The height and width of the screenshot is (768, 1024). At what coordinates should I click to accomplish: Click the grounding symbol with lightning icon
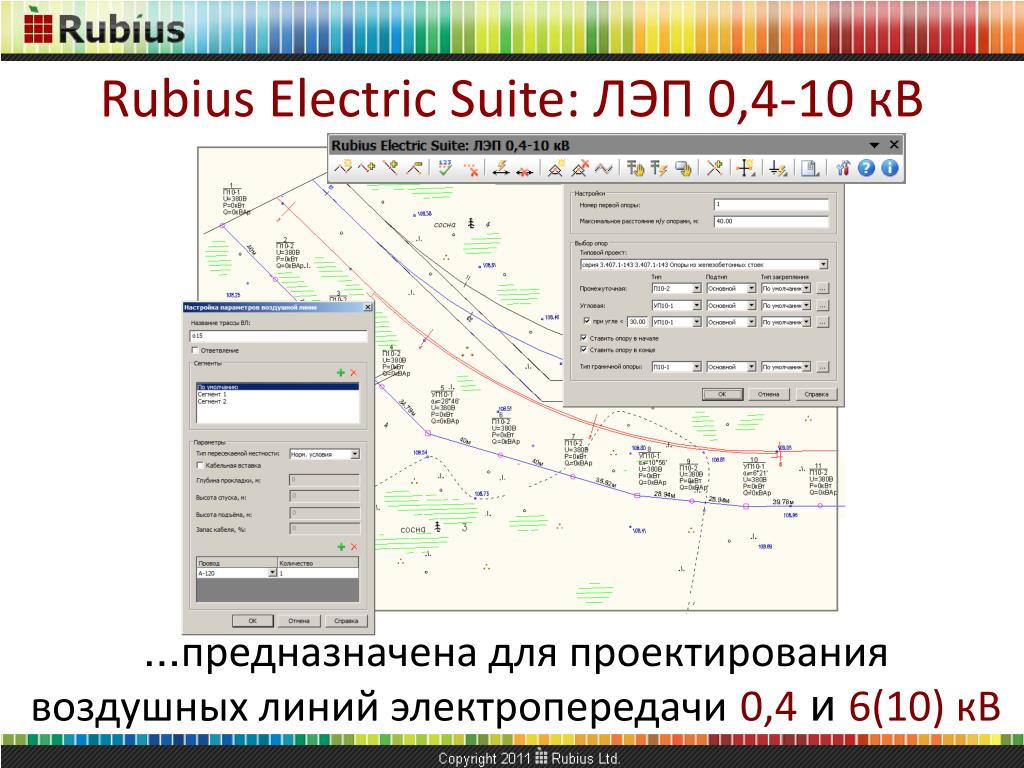pyautogui.click(x=777, y=168)
